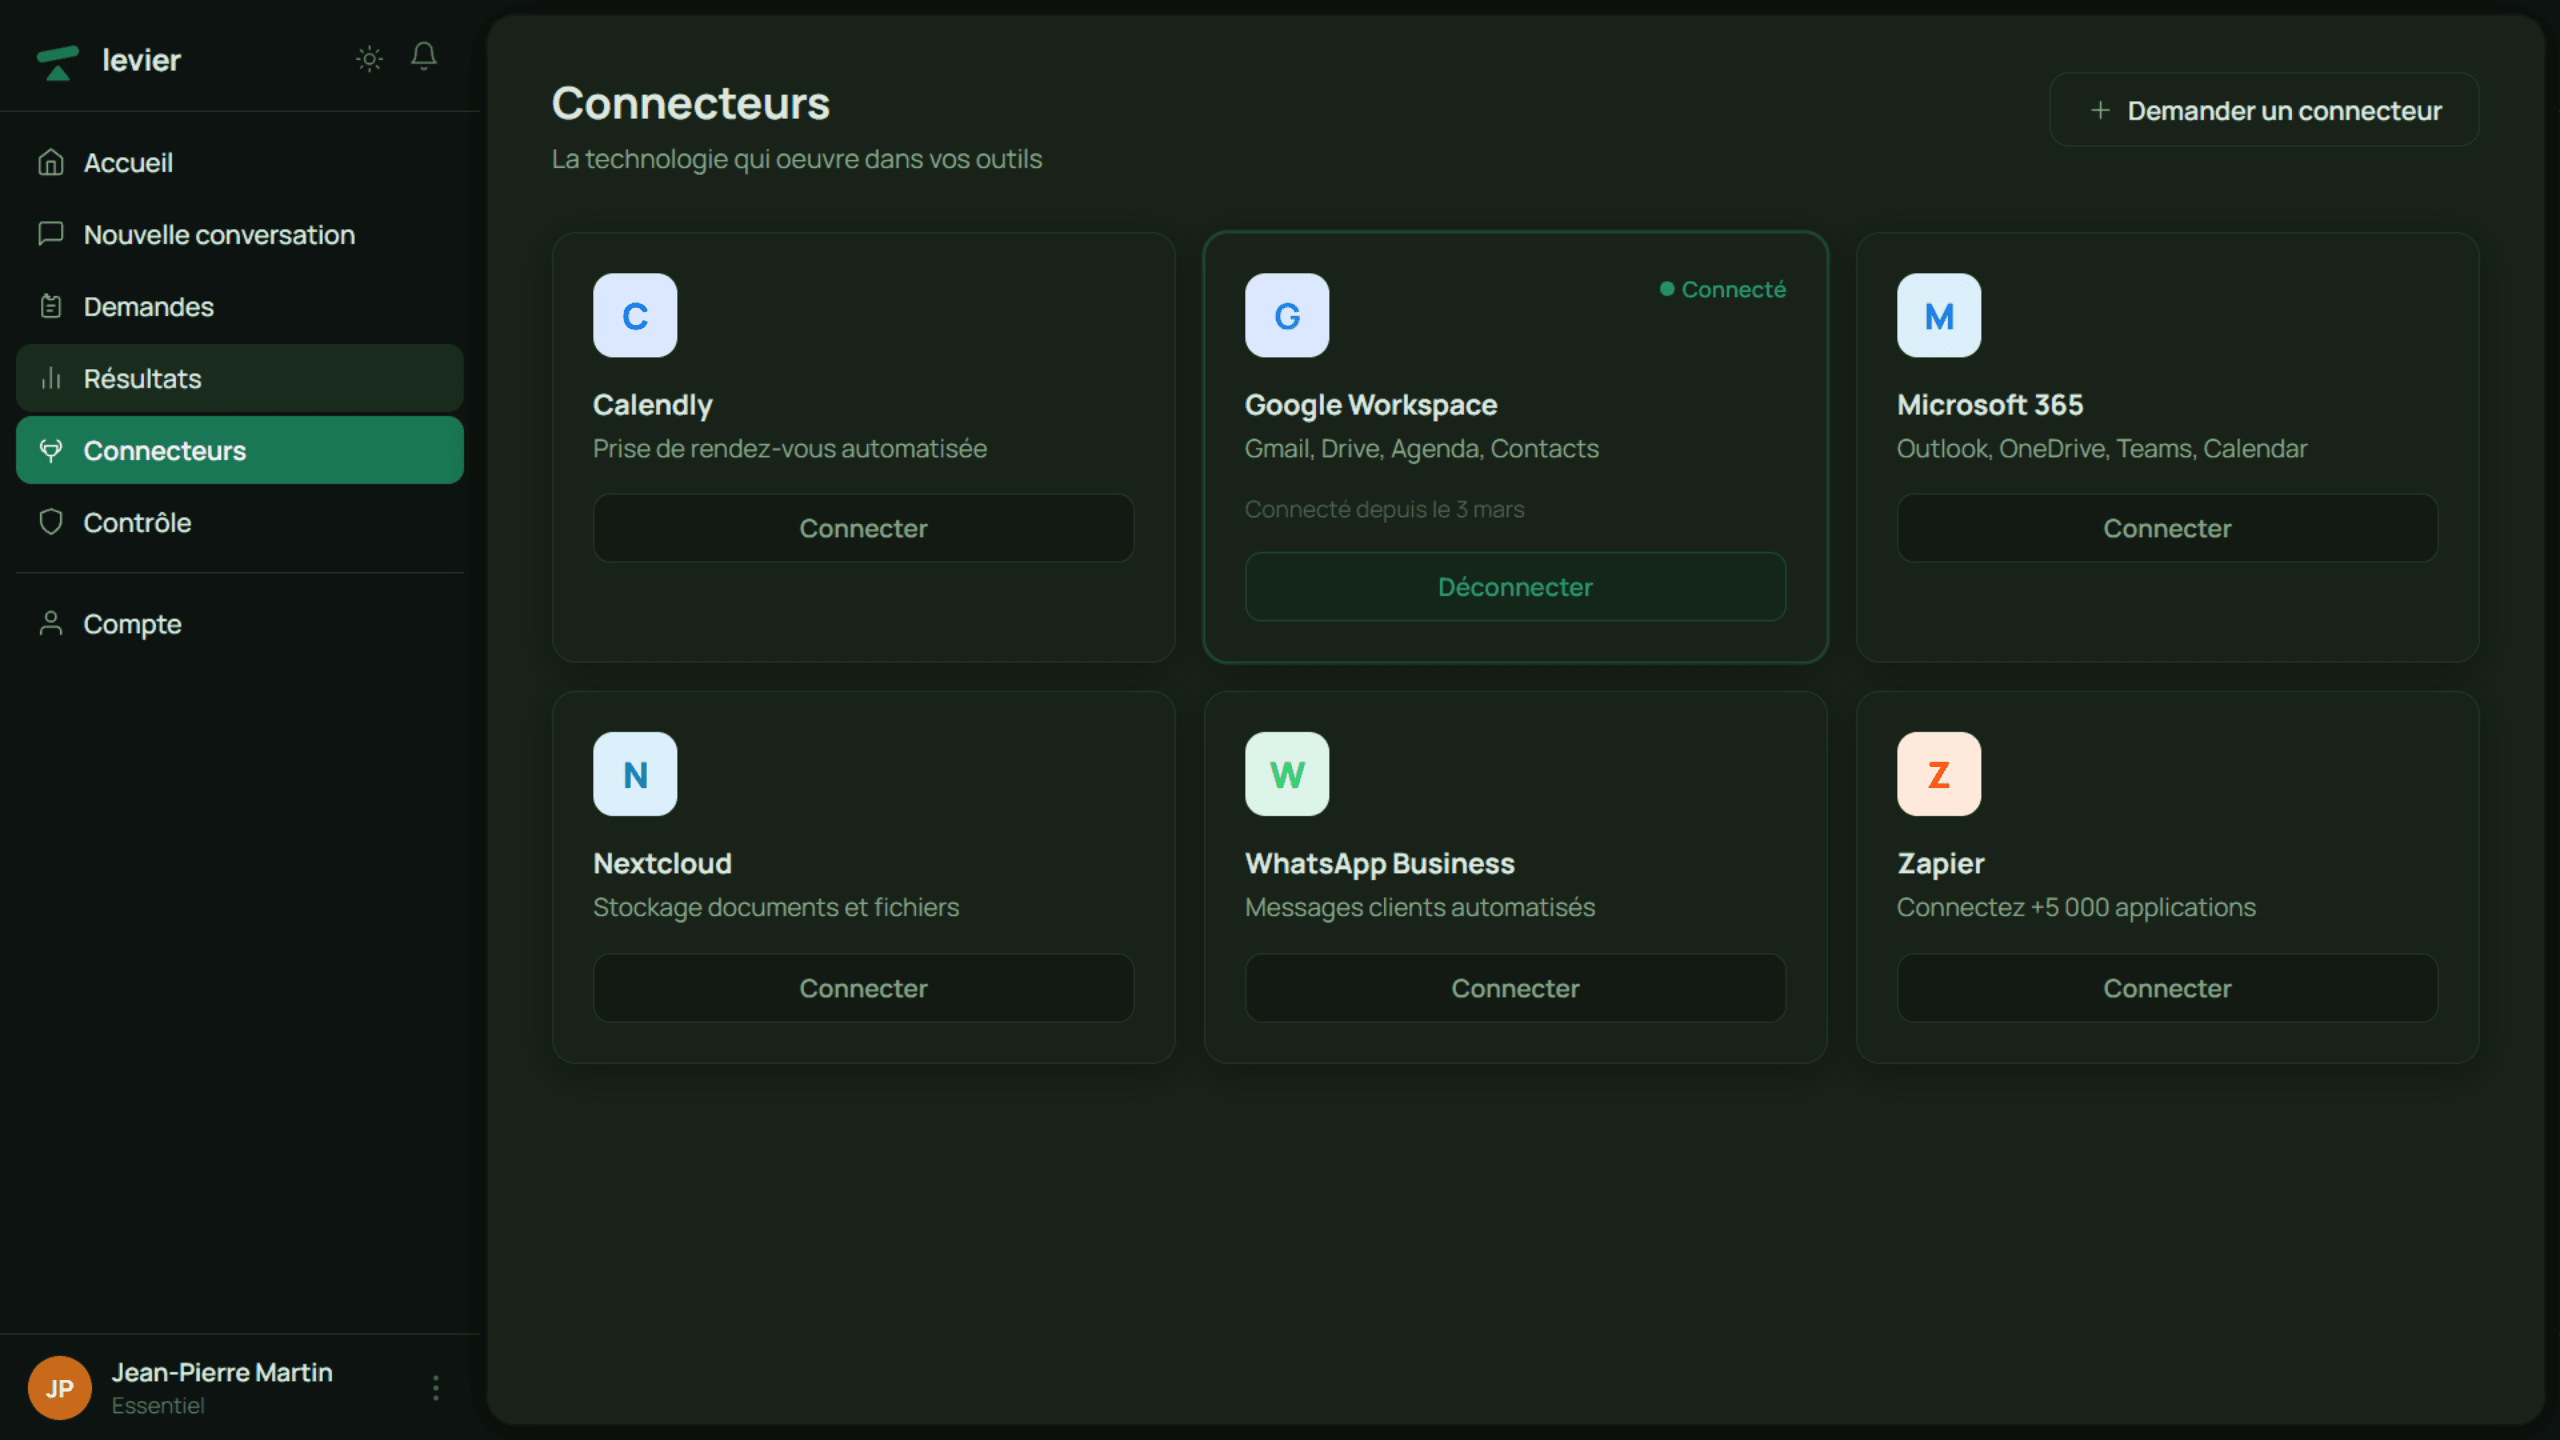Click "Messages clients automatisés" description
Screen dimensions: 2560x1440
pos(1420,907)
